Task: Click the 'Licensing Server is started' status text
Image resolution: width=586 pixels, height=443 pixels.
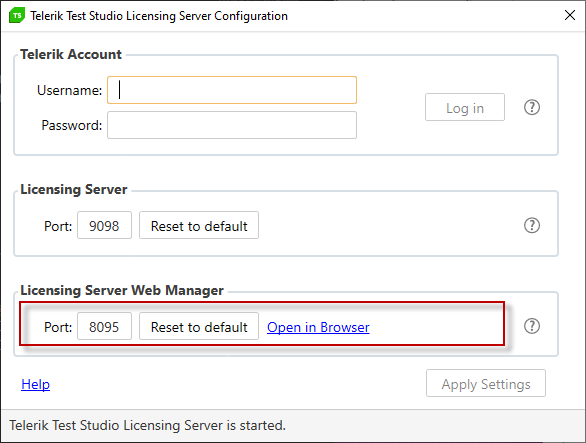Action: pos(147,425)
